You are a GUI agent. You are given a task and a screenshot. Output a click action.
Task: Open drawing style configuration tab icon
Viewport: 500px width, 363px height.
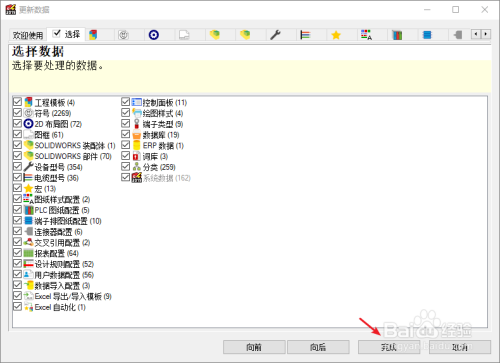point(366,35)
